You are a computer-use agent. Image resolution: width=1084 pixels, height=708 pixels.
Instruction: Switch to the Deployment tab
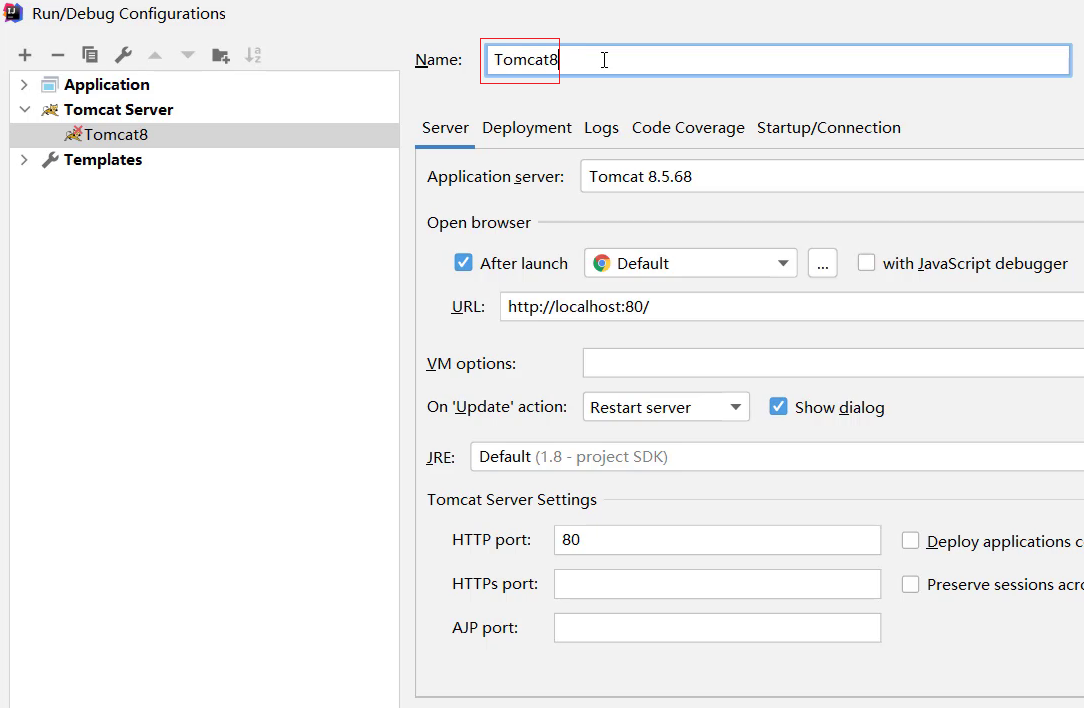tap(527, 127)
